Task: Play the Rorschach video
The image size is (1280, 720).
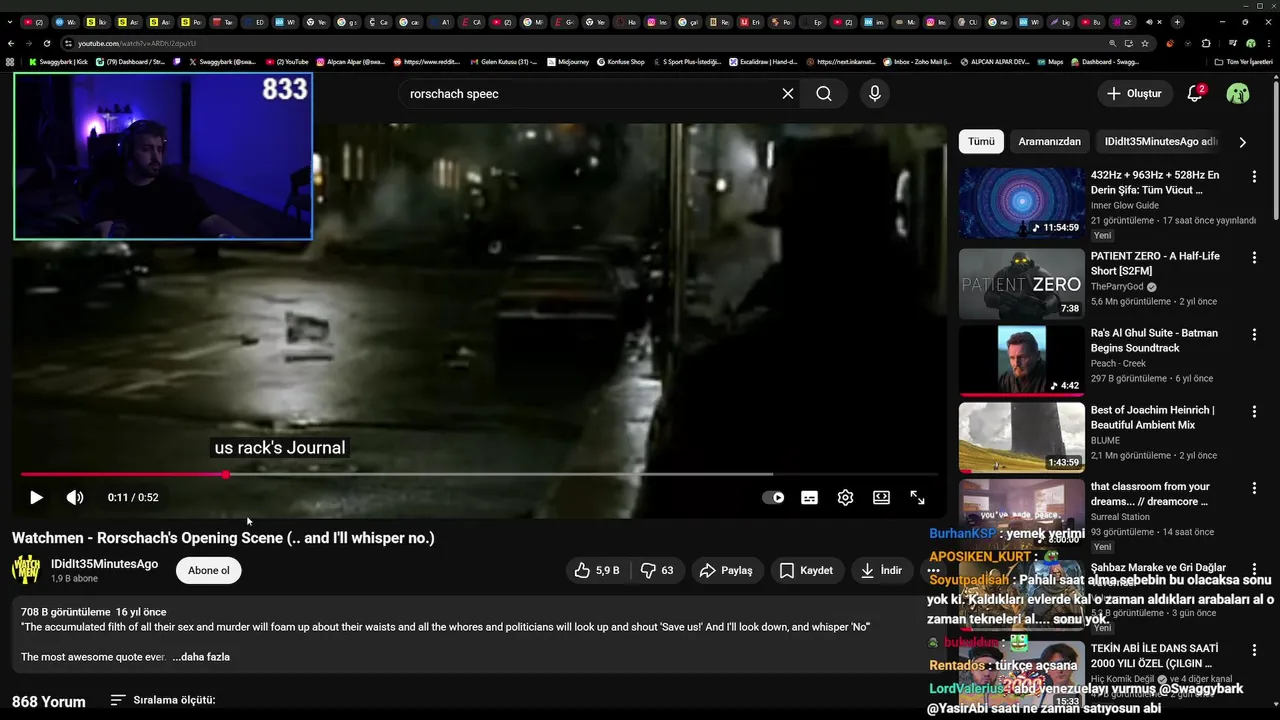Action: pyautogui.click(x=36, y=497)
